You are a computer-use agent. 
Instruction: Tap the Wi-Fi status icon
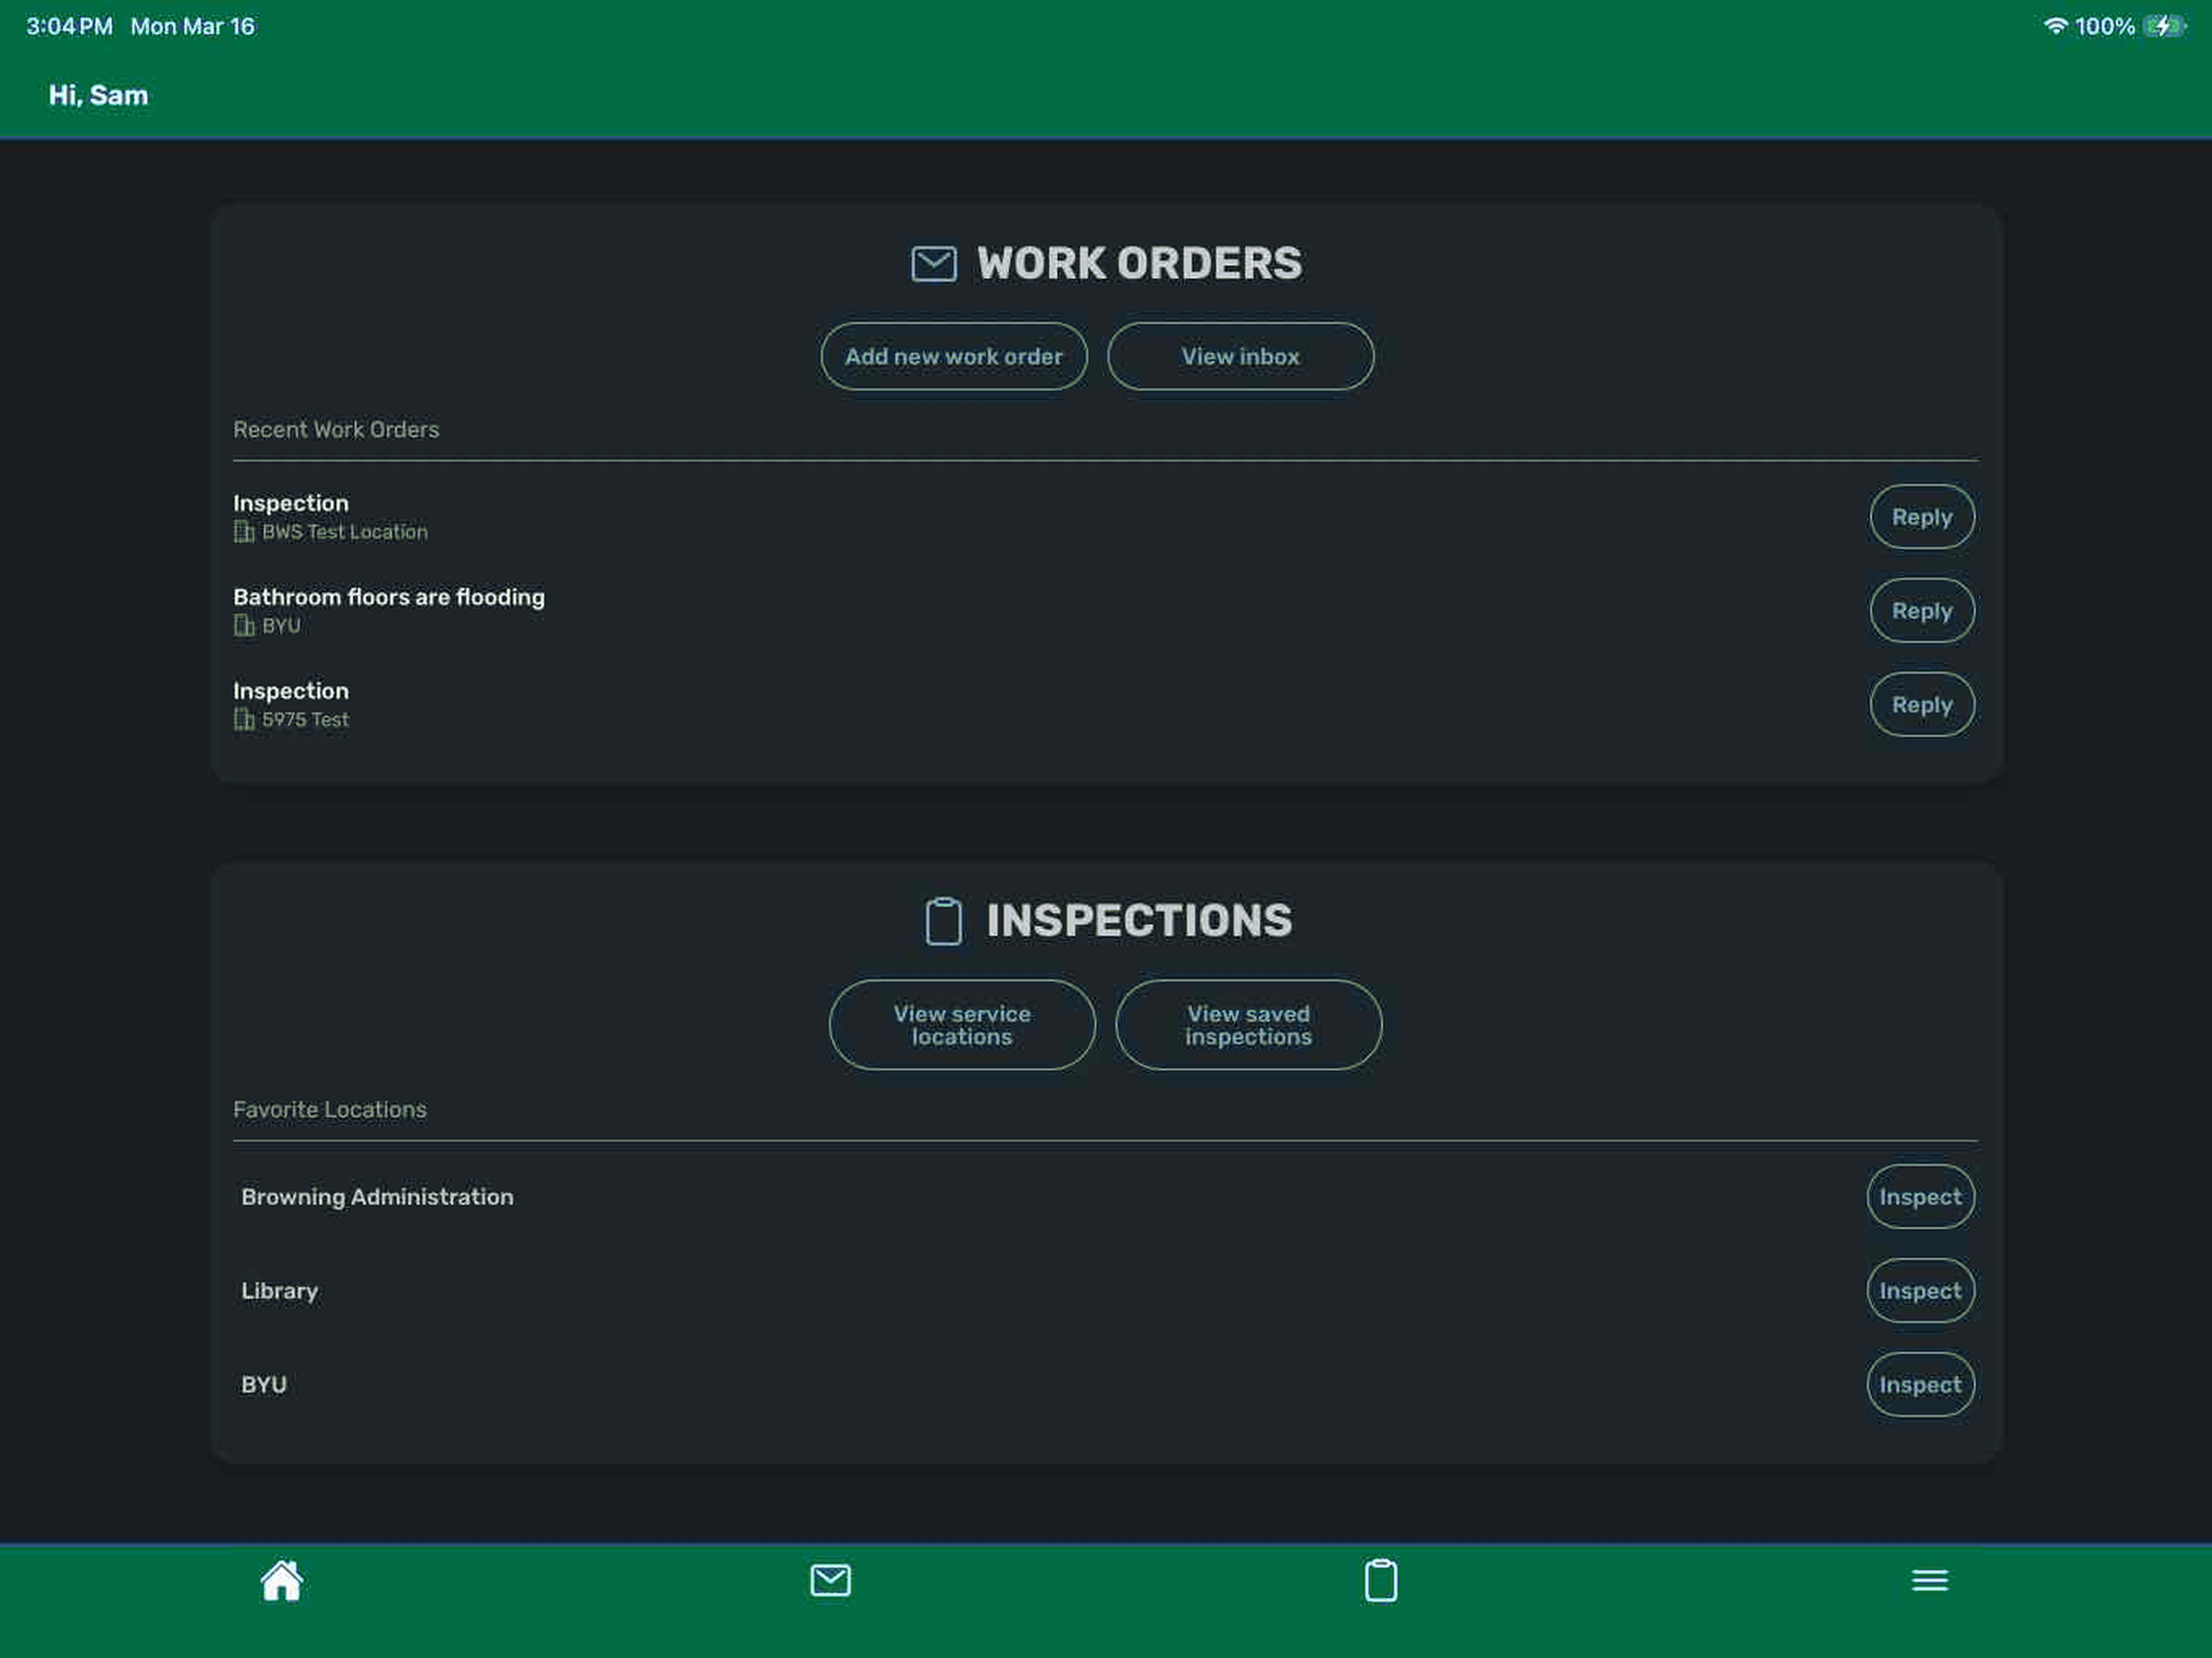2055,26
